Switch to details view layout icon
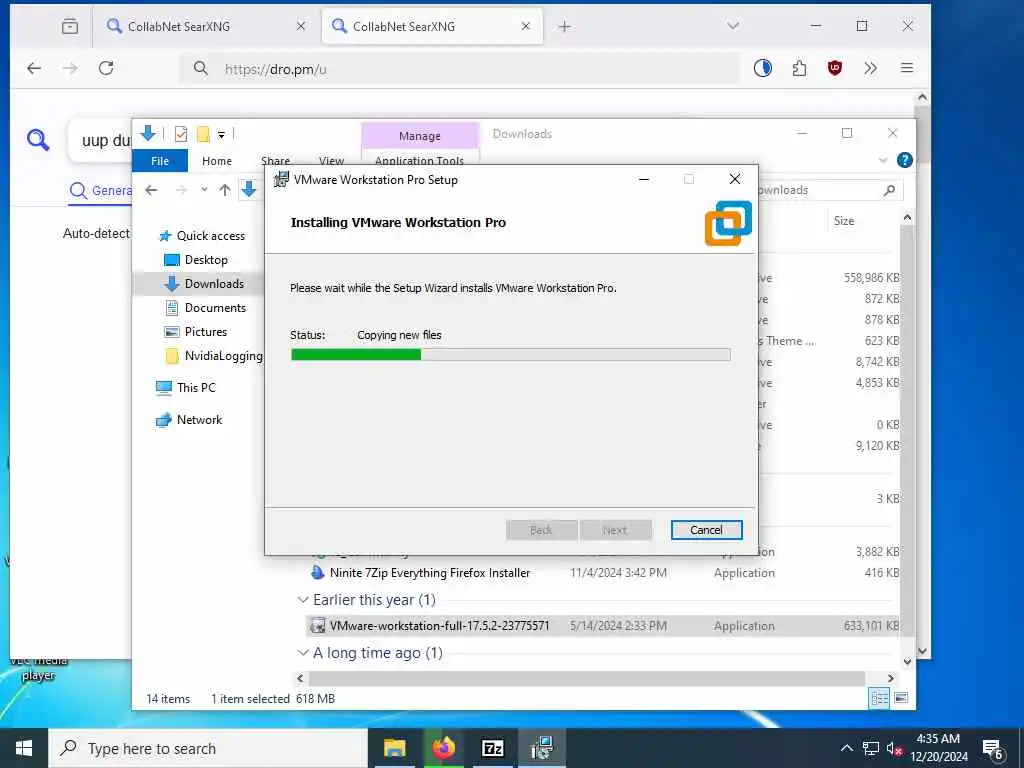 [x=879, y=698]
